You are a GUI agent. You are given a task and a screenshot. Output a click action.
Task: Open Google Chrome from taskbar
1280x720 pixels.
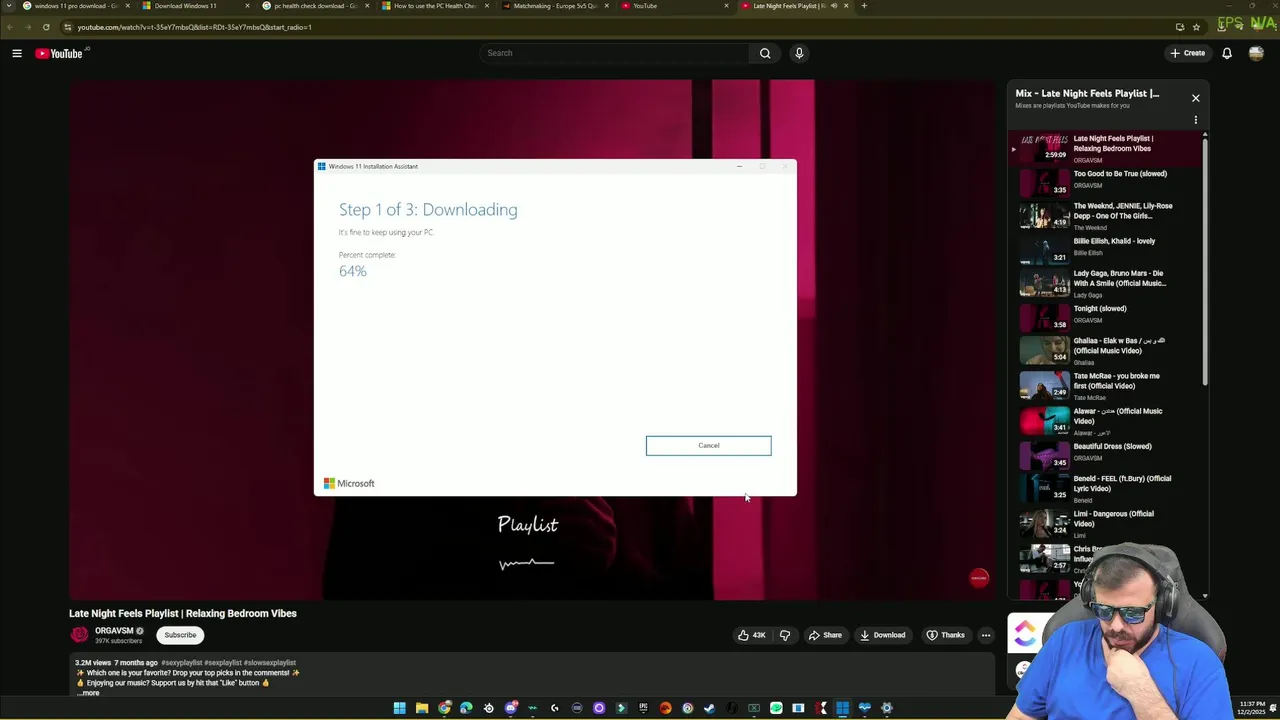(x=444, y=708)
